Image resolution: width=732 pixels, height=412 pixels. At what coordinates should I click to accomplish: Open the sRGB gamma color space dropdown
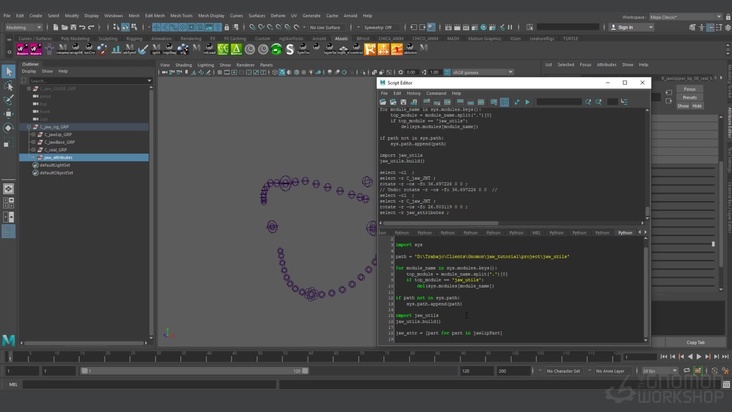point(480,72)
